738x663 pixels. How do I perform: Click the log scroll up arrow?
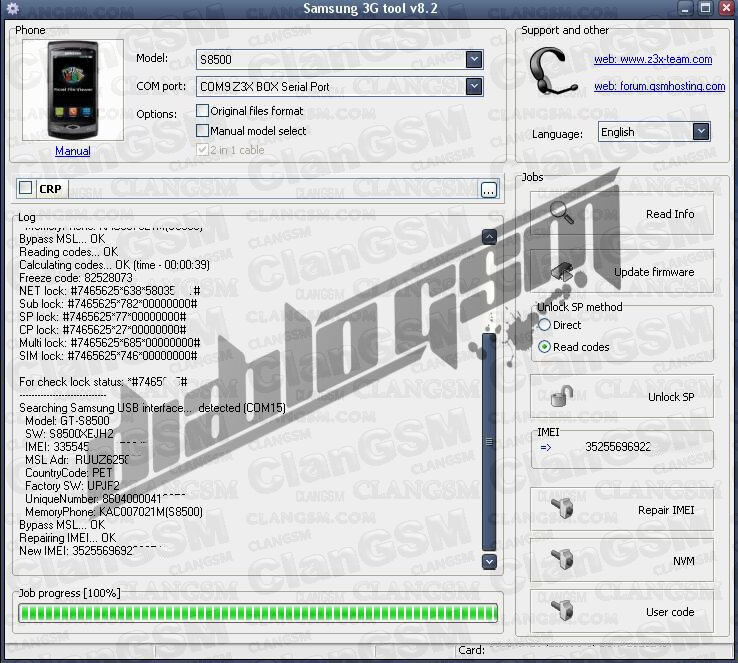(489, 237)
